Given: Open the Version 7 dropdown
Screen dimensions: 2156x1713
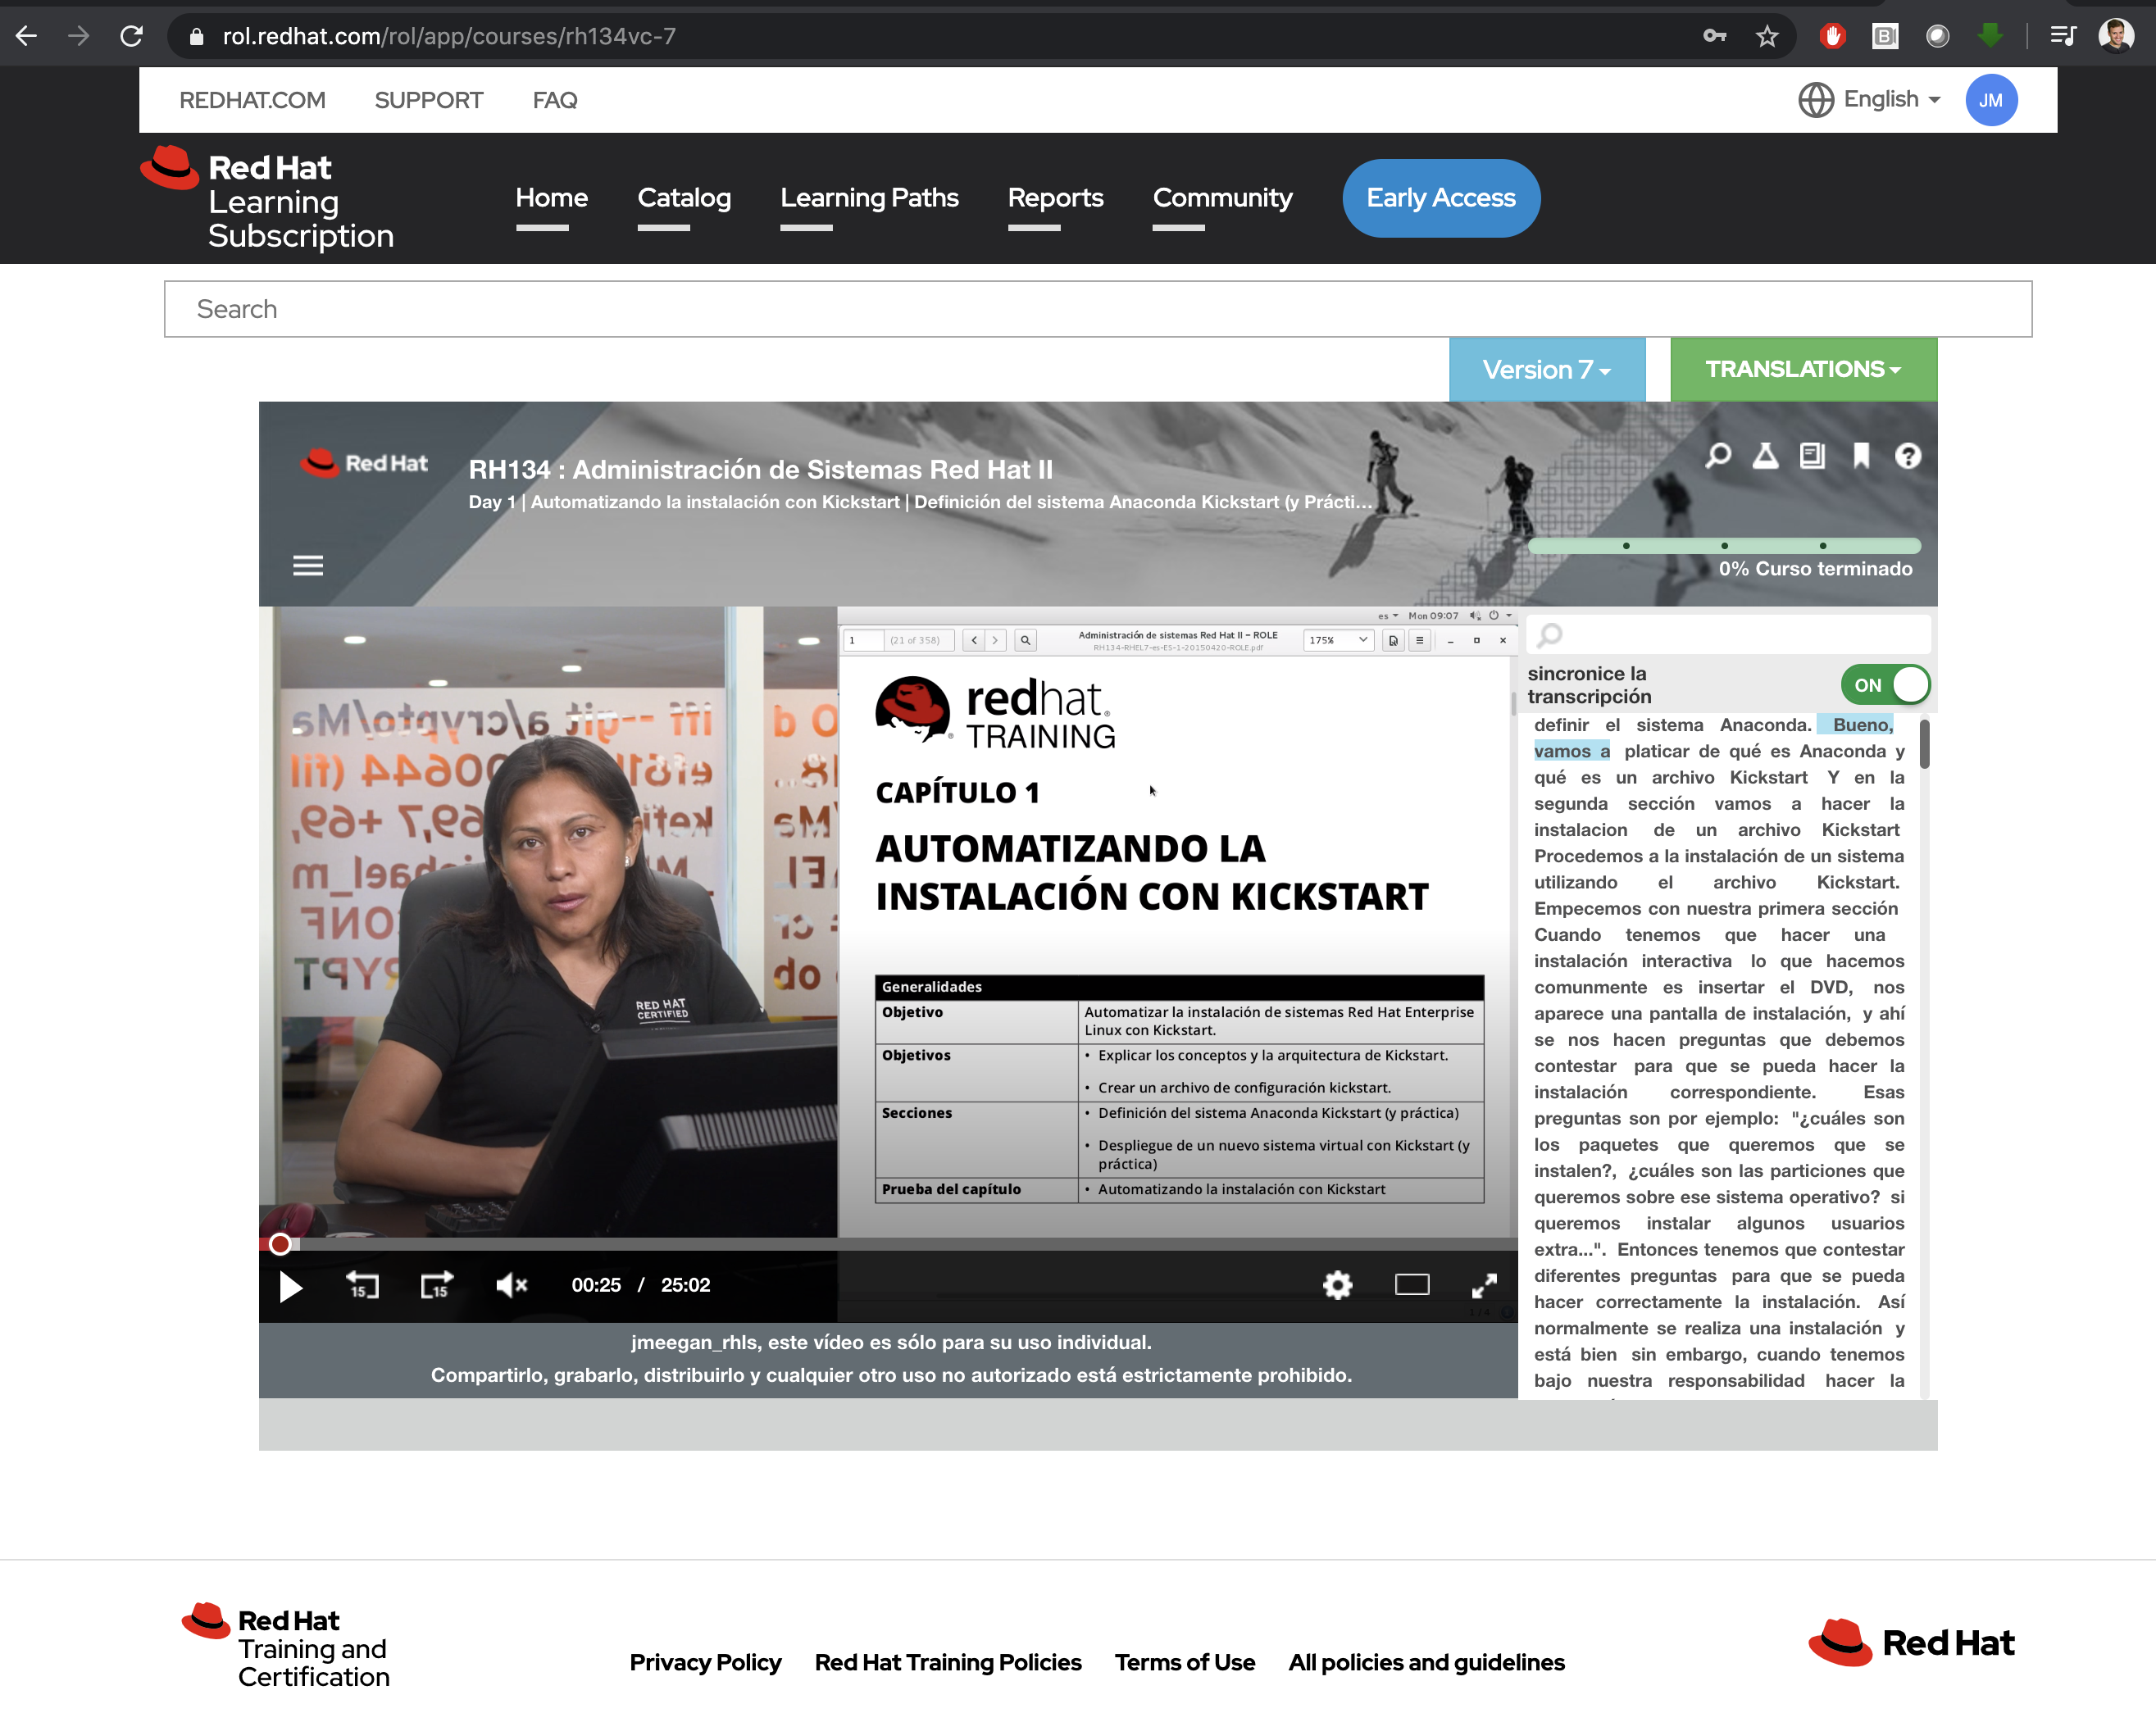Looking at the screenshot, I should click(1546, 369).
